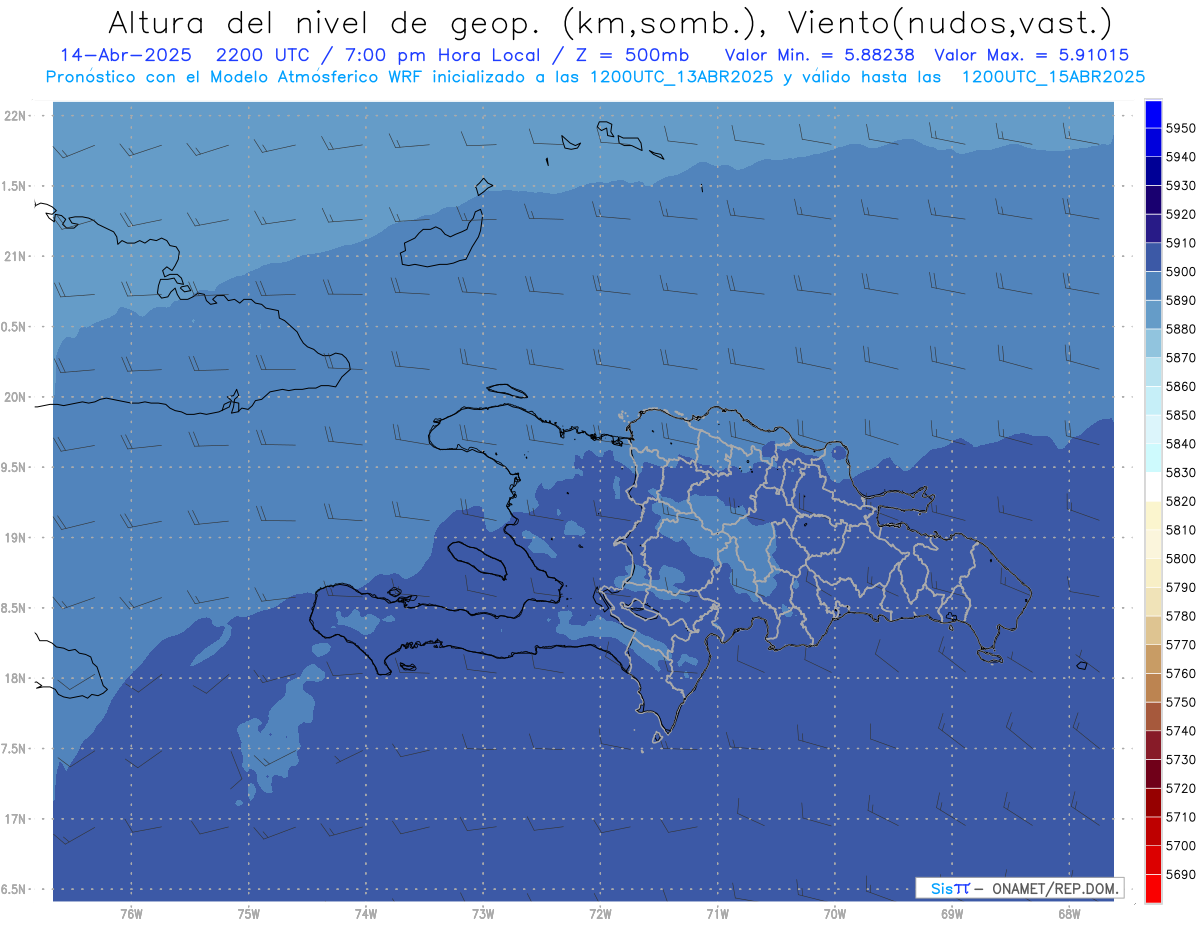The width and height of the screenshot is (1200, 927).
Task: Click the 19N latitude label
Action: pos(14,538)
